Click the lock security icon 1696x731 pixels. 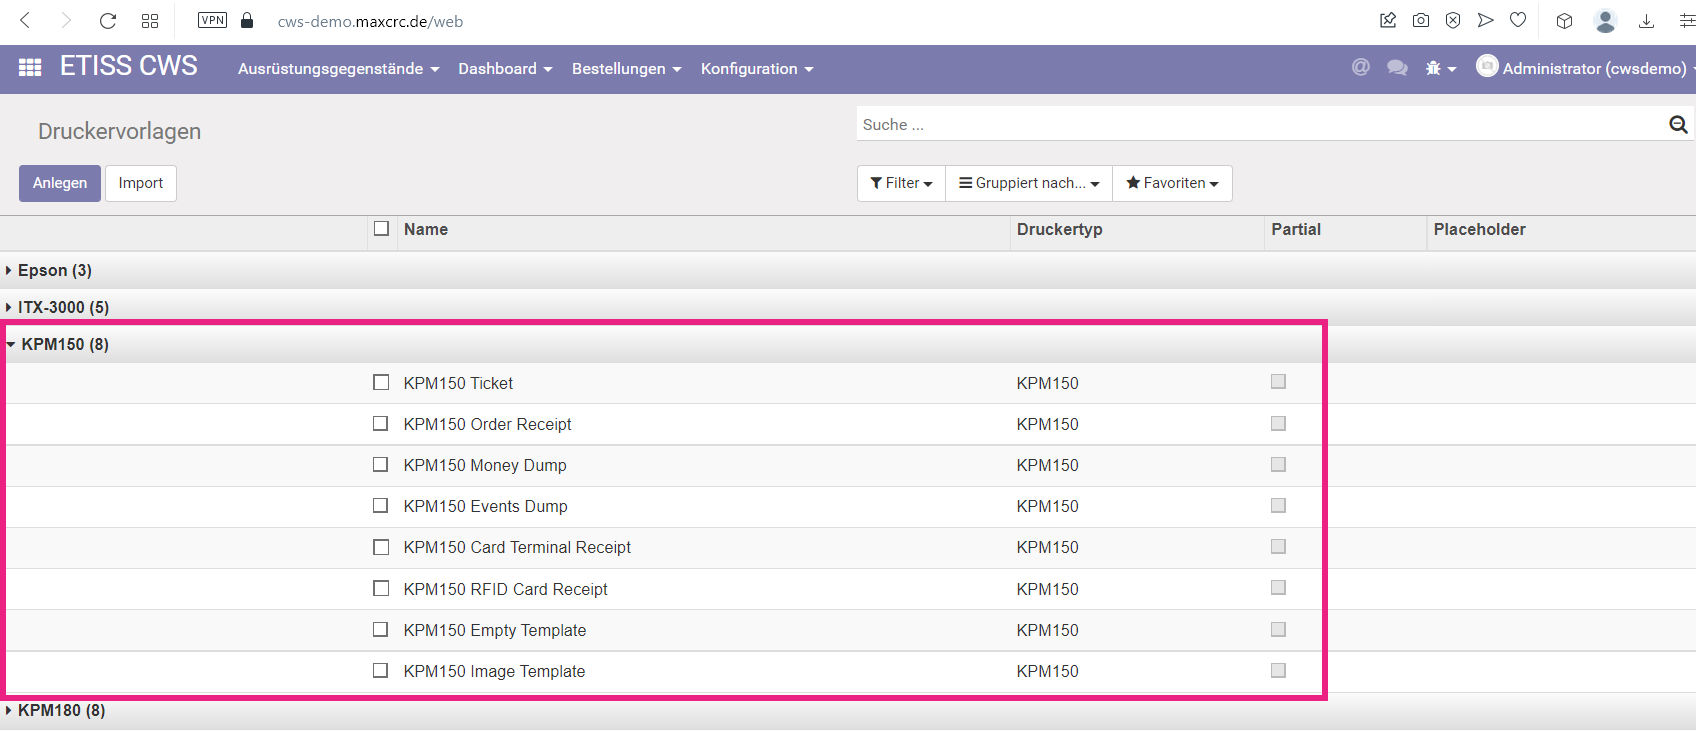click(x=247, y=20)
